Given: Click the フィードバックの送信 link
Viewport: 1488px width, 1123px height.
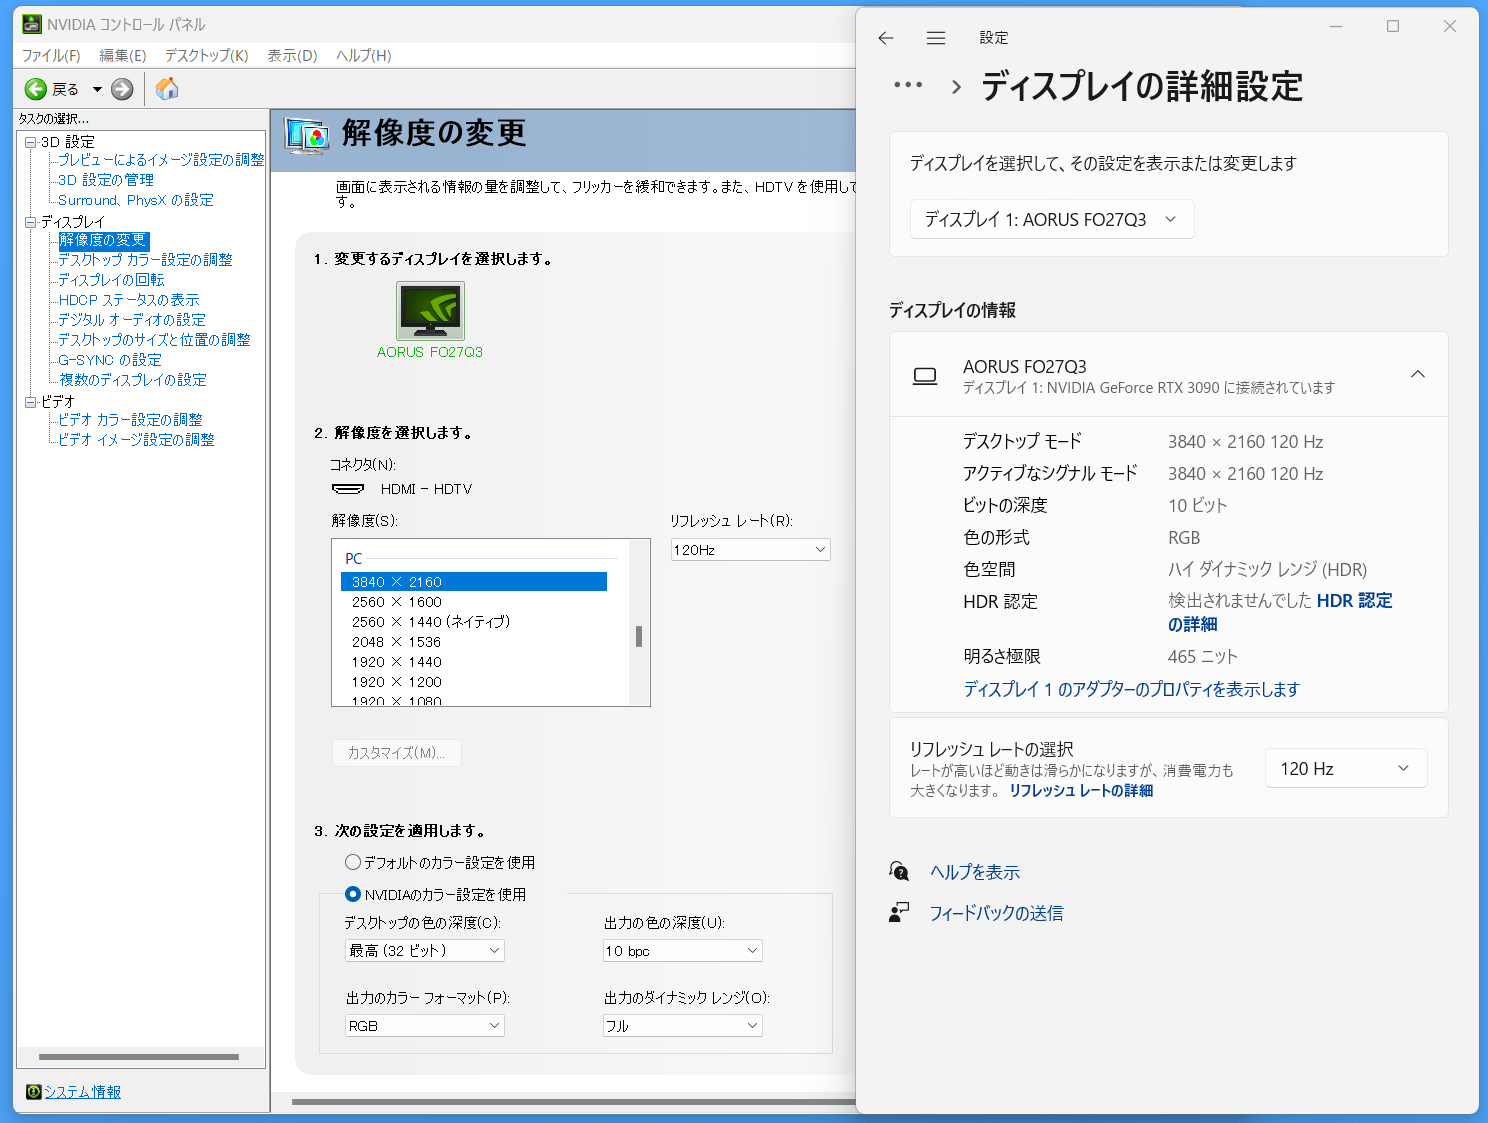Looking at the screenshot, I should pyautogui.click(x=996, y=913).
